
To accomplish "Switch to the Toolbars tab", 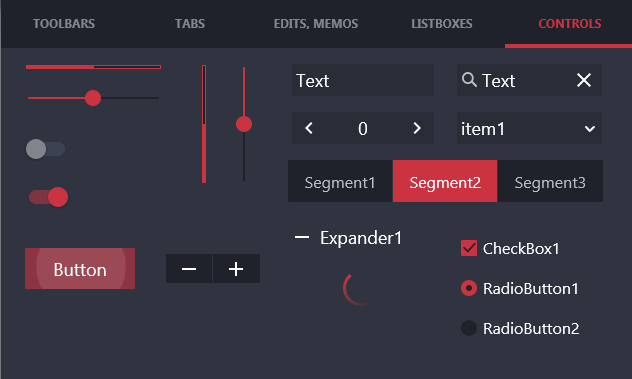I will 64,24.
